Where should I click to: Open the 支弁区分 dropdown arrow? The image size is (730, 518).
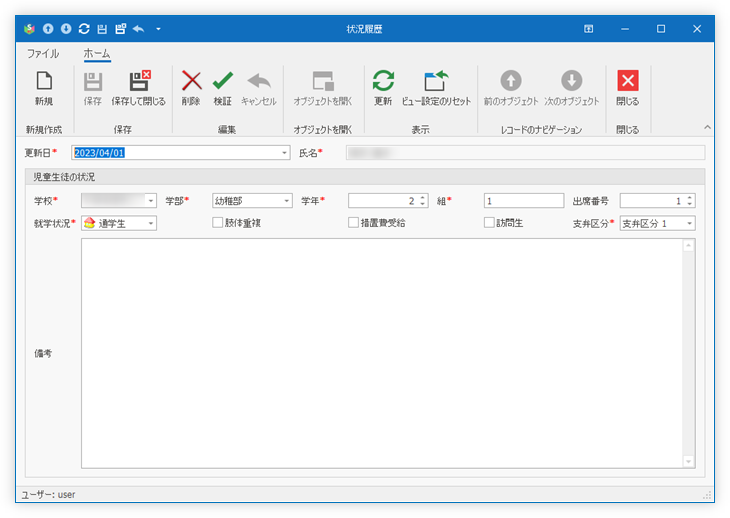coord(689,223)
